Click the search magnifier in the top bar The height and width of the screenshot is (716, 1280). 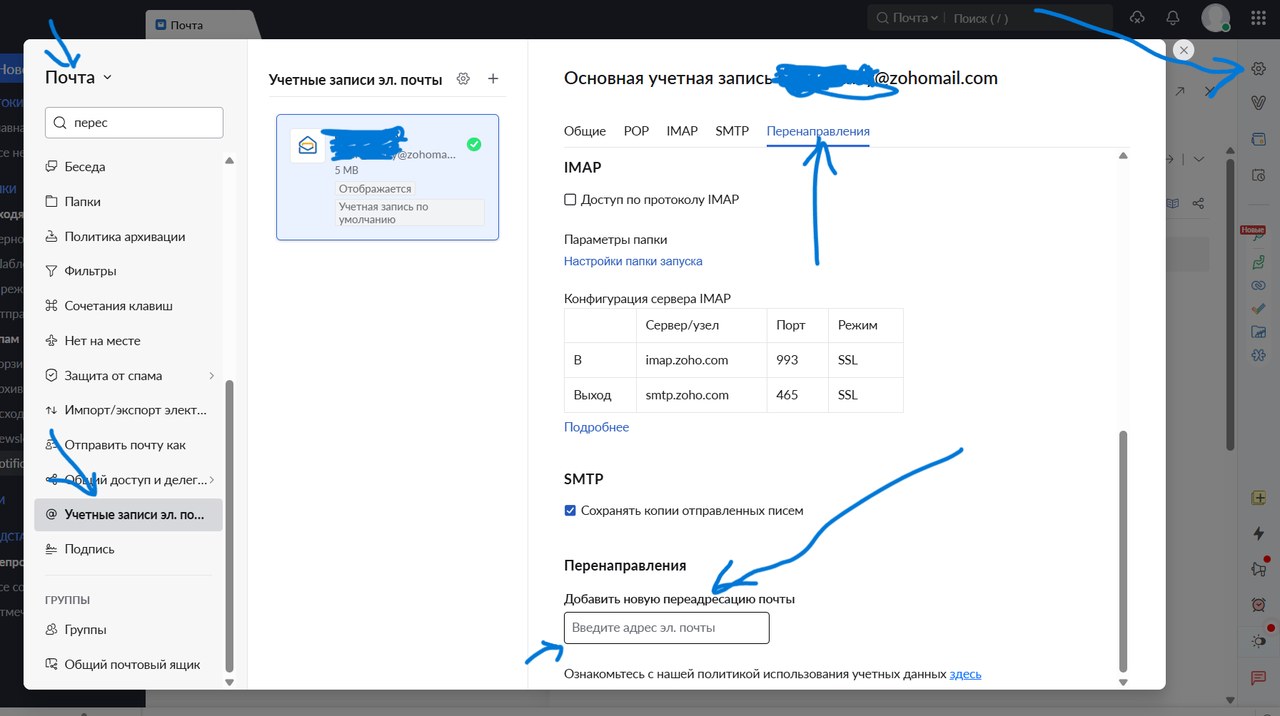click(883, 17)
